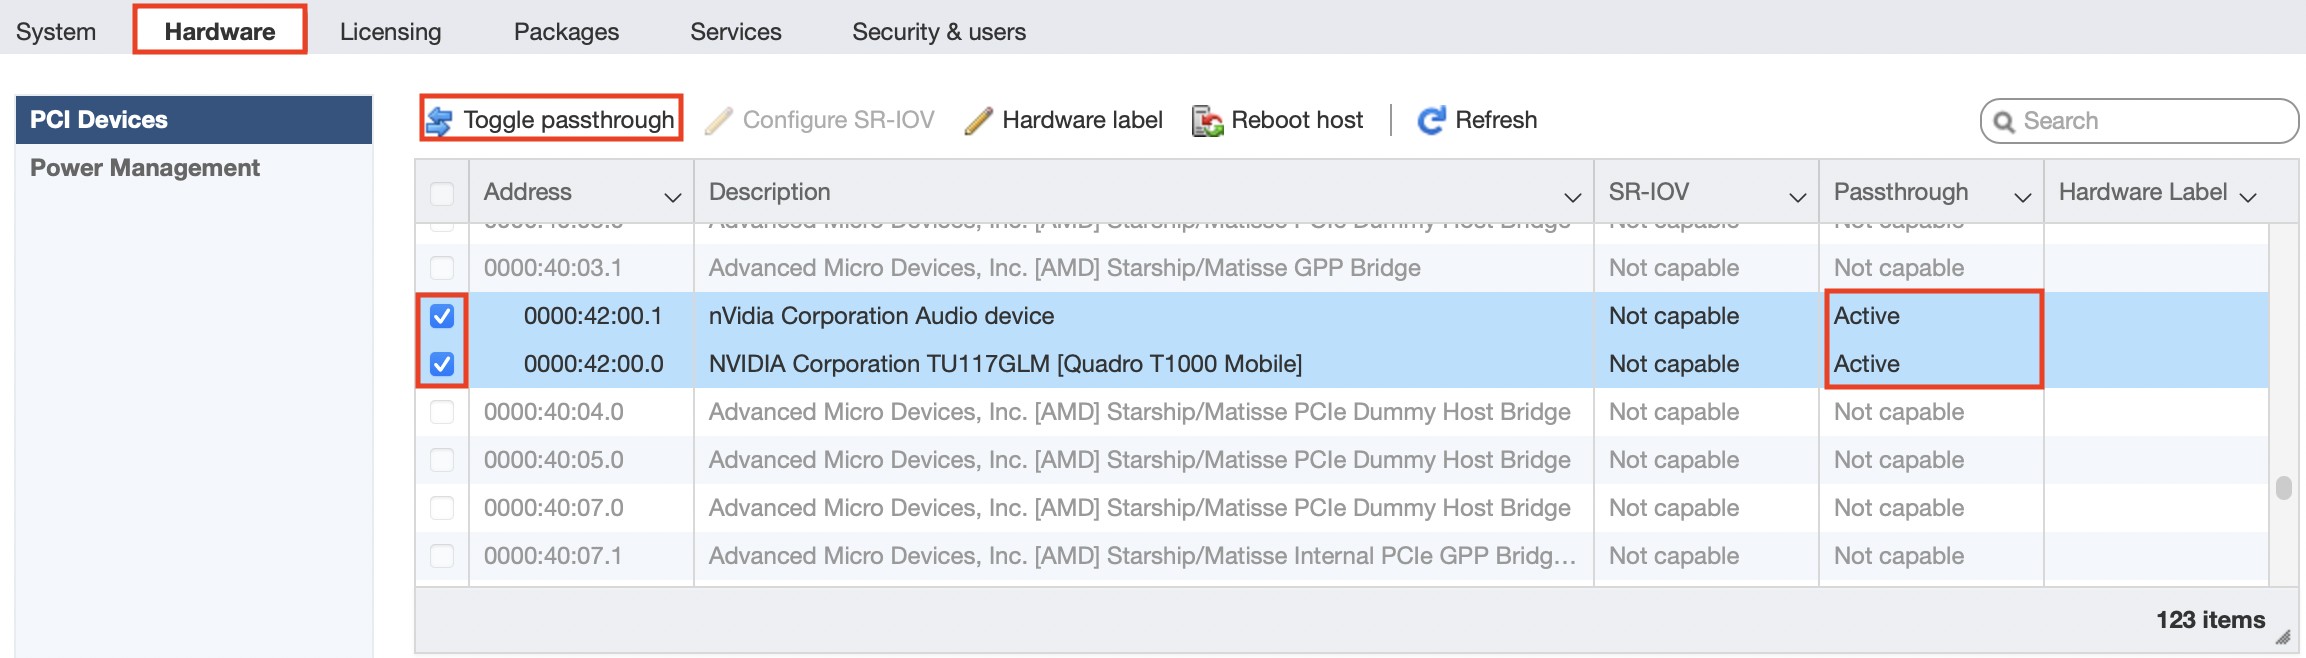Click the Toggle passthrough arrows icon

pyautogui.click(x=439, y=121)
